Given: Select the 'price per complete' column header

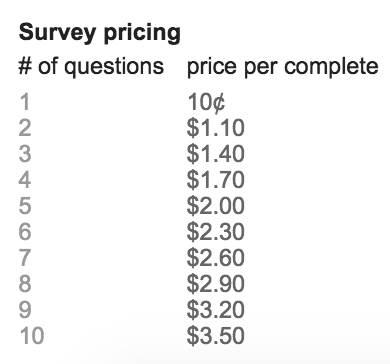Looking at the screenshot, I should [x=283, y=67].
